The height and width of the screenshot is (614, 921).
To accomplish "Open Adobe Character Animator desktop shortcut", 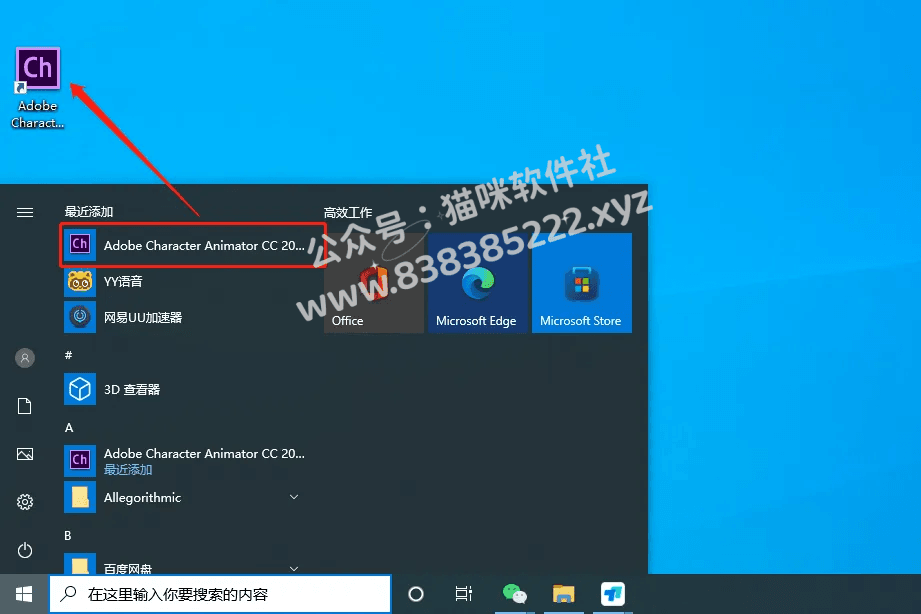I will coord(38,88).
